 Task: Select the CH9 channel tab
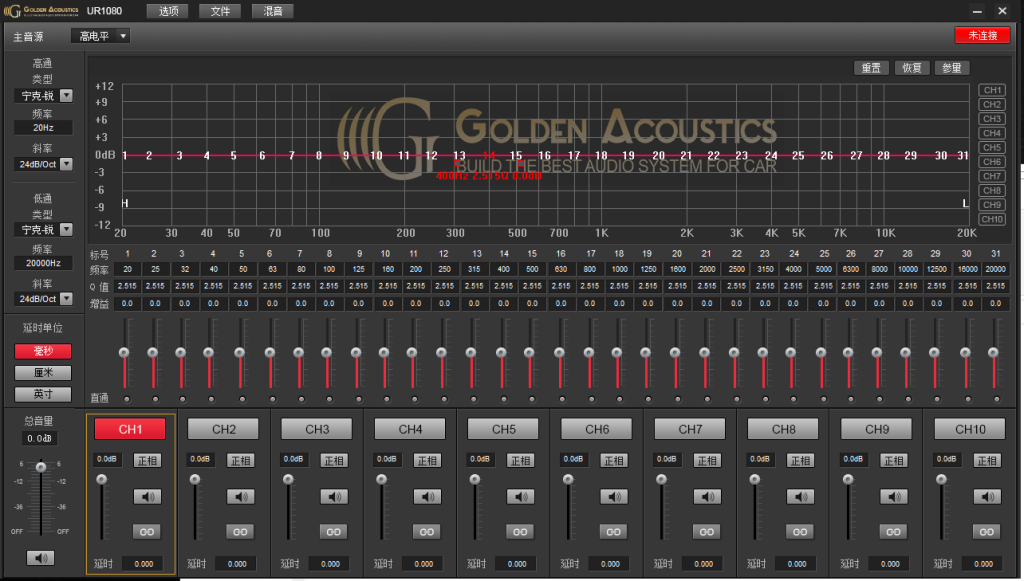click(877, 429)
